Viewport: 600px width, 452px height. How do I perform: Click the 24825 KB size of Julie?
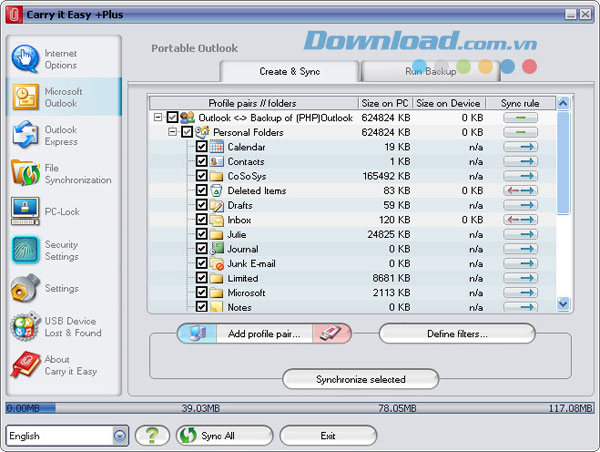[x=389, y=234]
